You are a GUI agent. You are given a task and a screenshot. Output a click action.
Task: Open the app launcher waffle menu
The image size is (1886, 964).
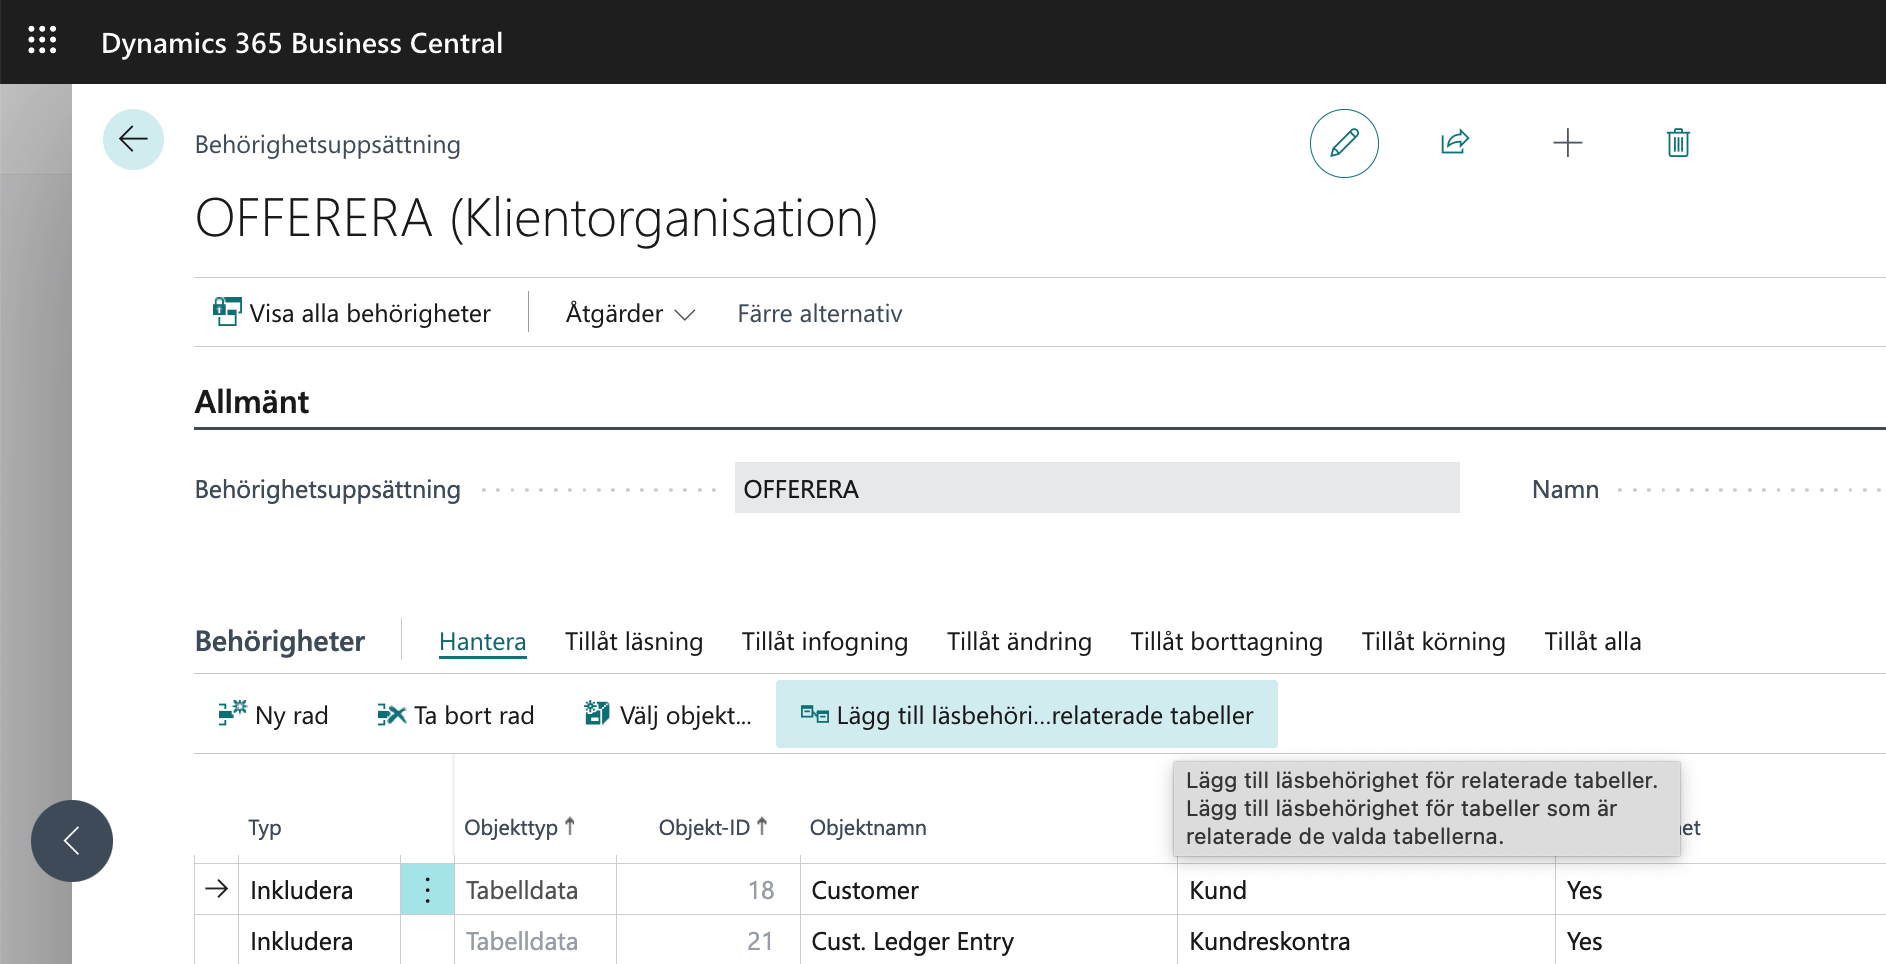[42, 40]
